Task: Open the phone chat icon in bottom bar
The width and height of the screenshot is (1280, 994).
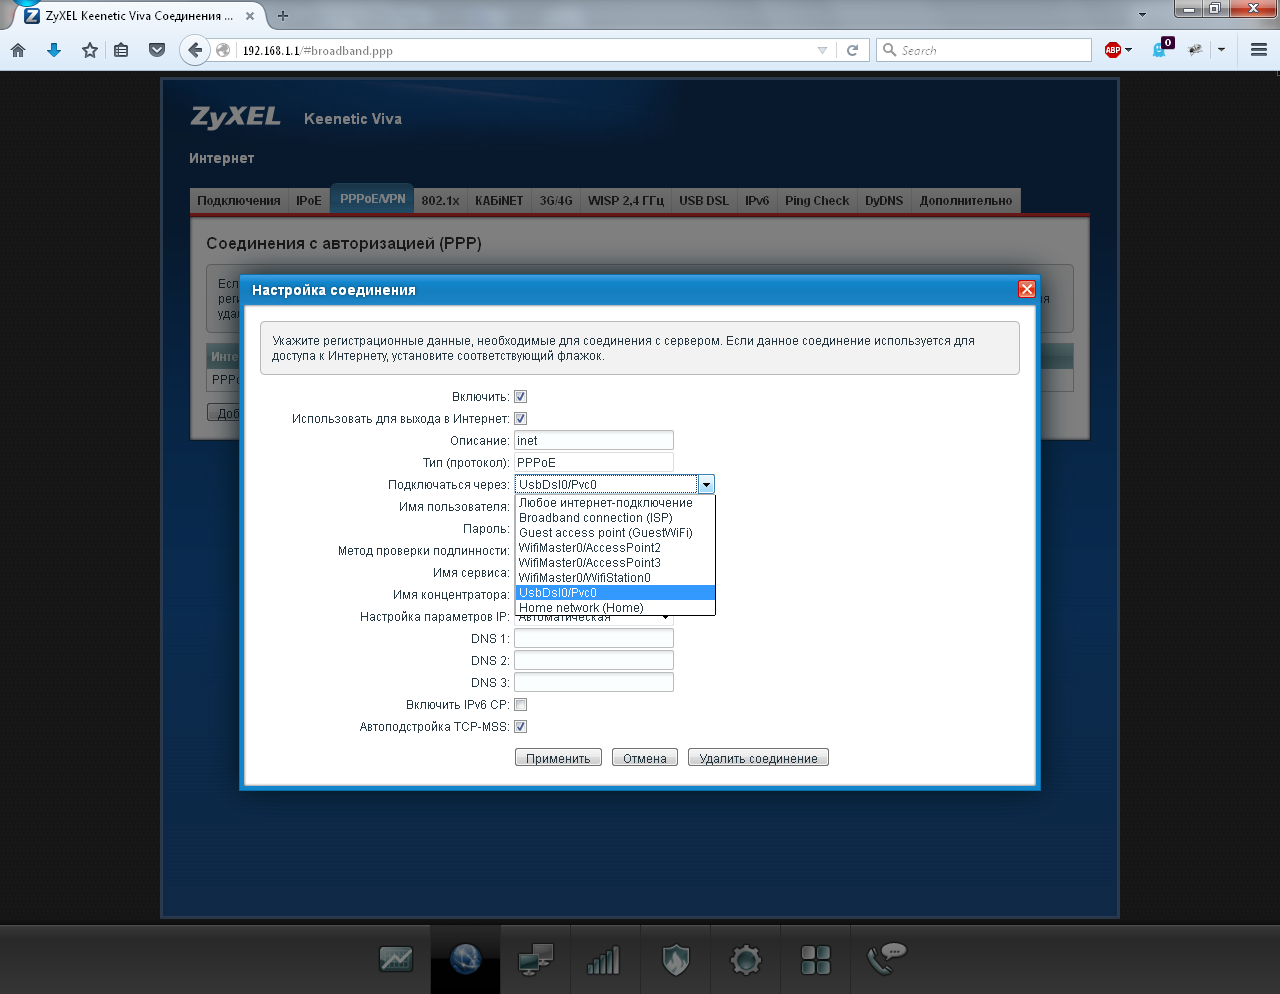Action: (x=886, y=960)
